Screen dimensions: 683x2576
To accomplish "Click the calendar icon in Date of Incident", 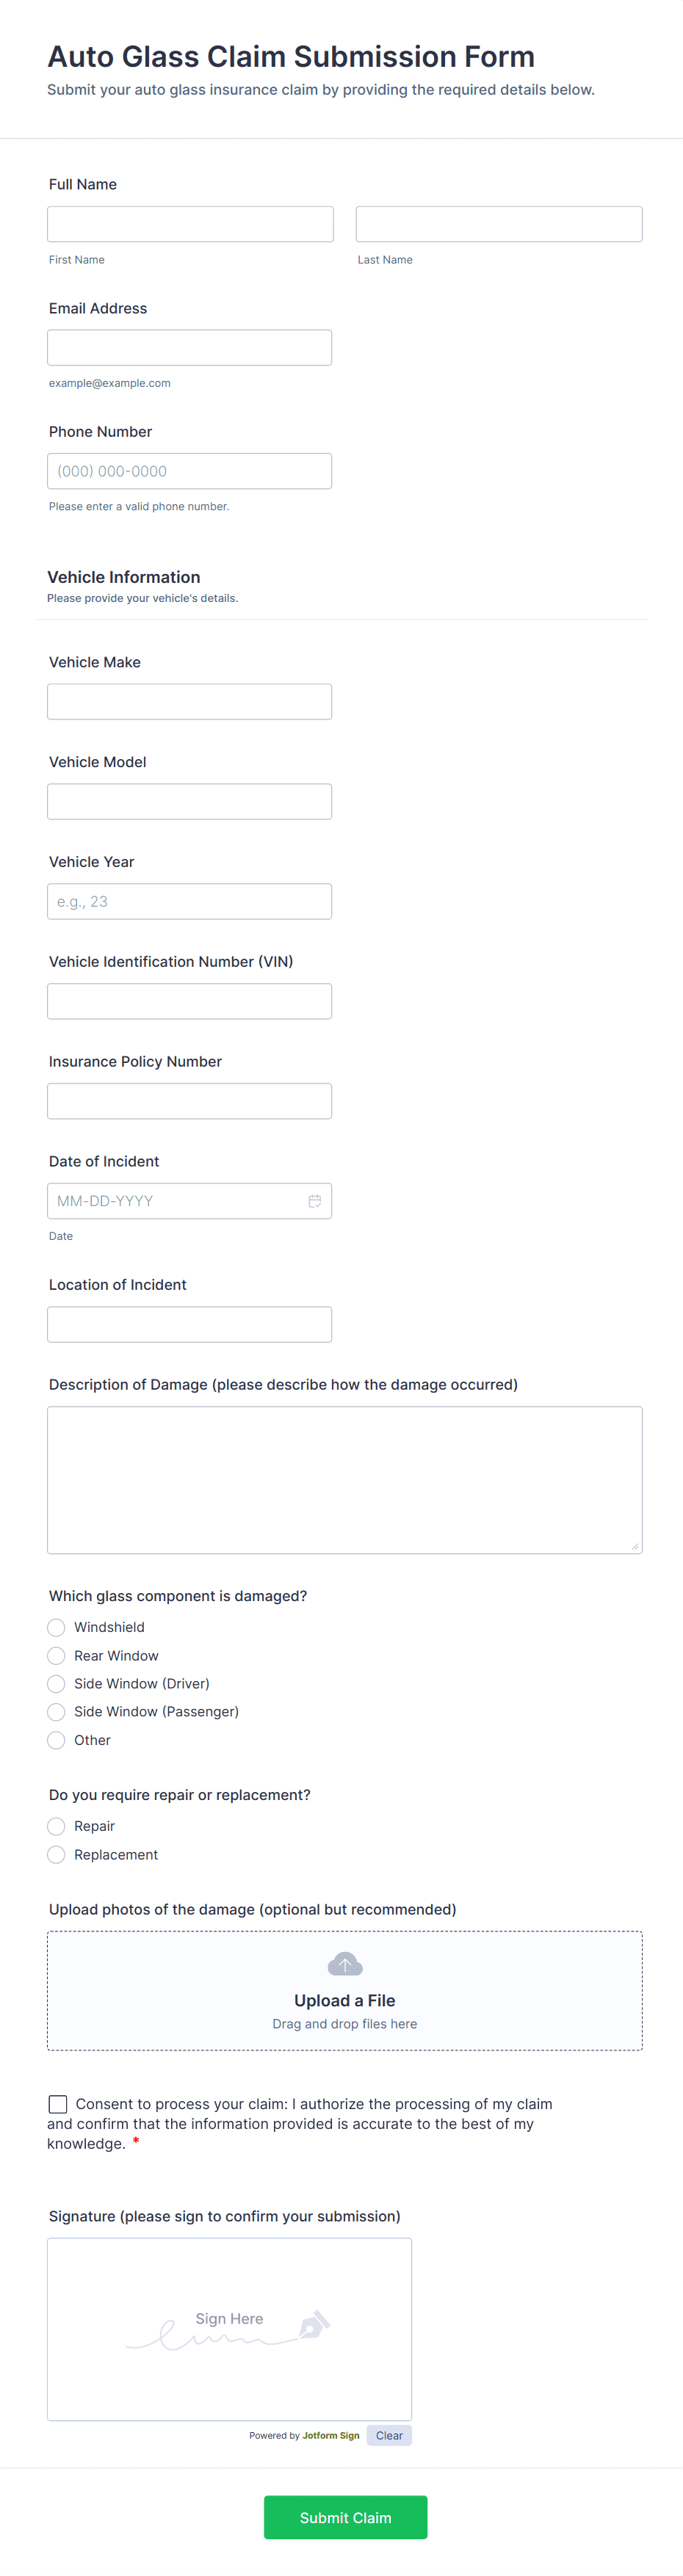I will click(x=314, y=1201).
